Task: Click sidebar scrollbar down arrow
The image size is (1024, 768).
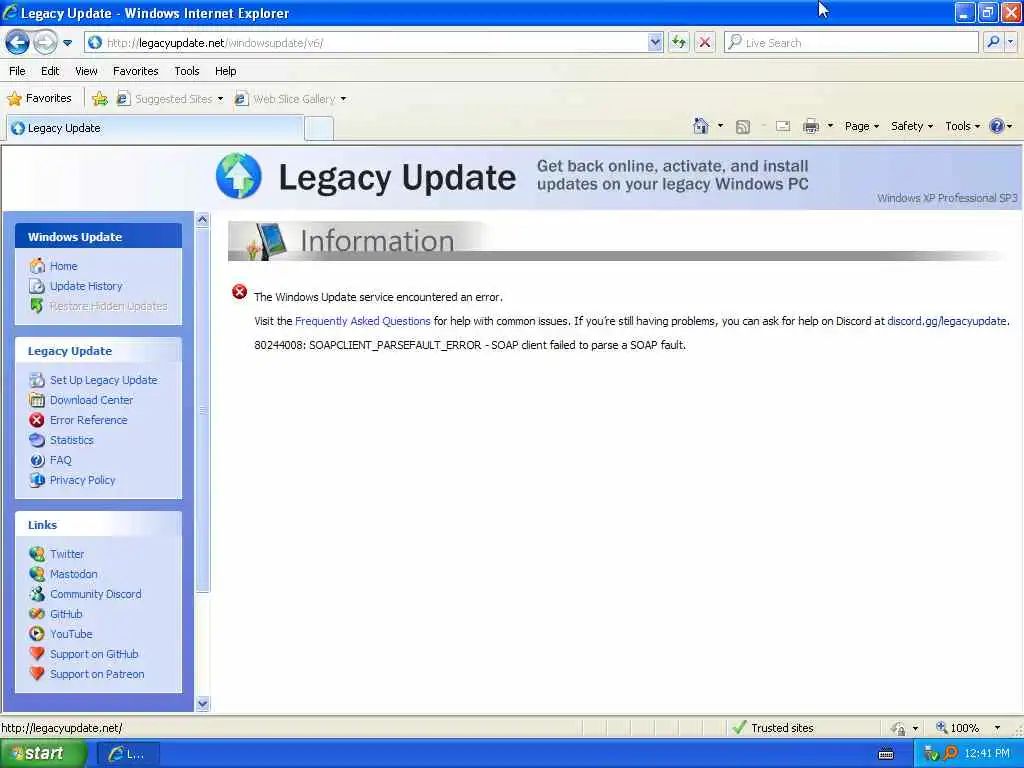Action: coord(202,704)
